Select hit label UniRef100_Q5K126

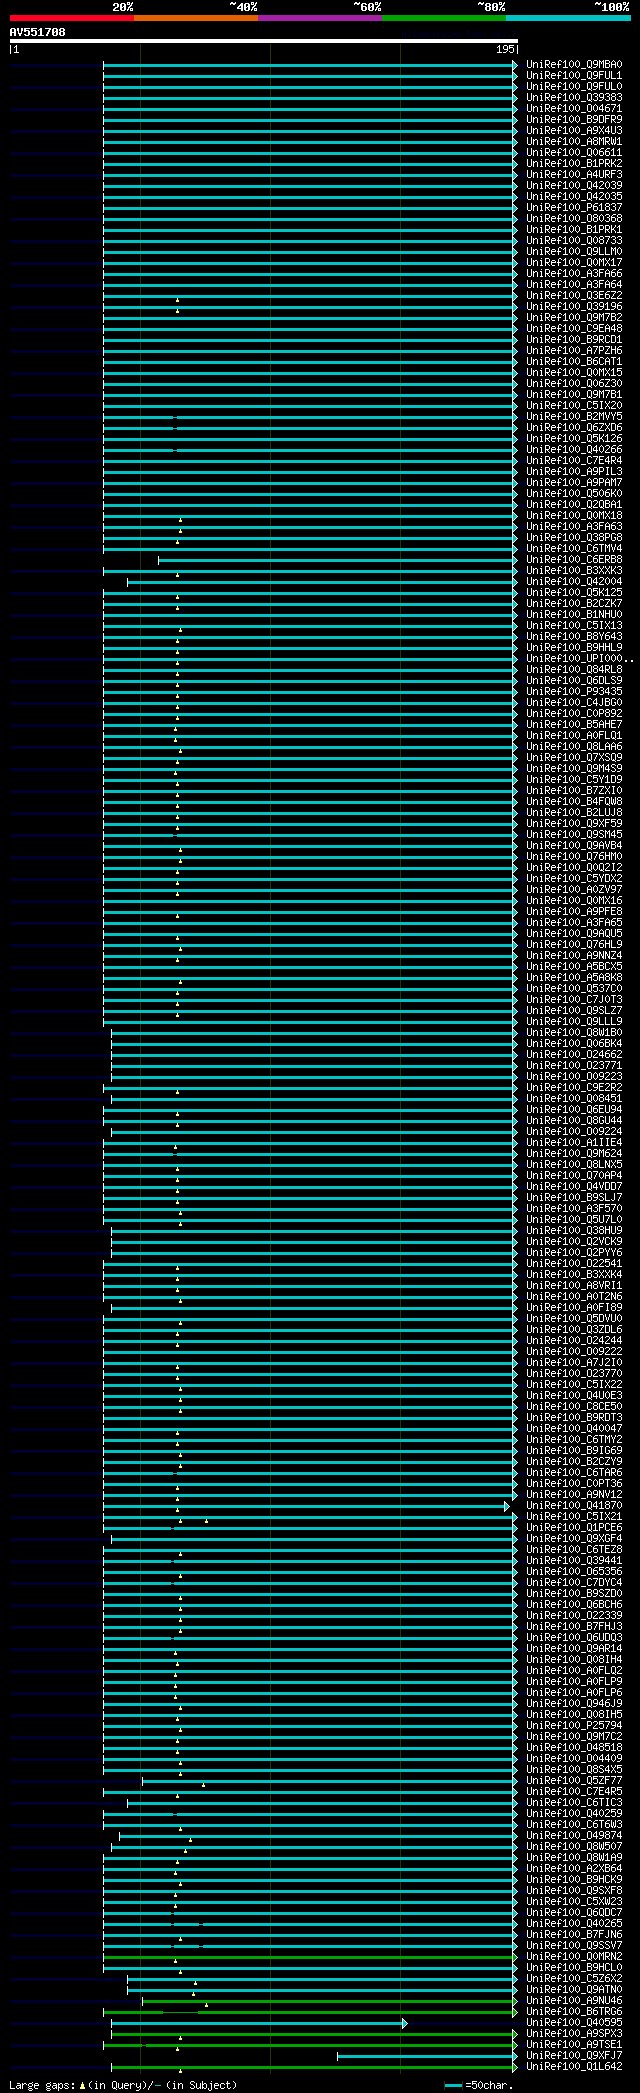tap(574, 438)
